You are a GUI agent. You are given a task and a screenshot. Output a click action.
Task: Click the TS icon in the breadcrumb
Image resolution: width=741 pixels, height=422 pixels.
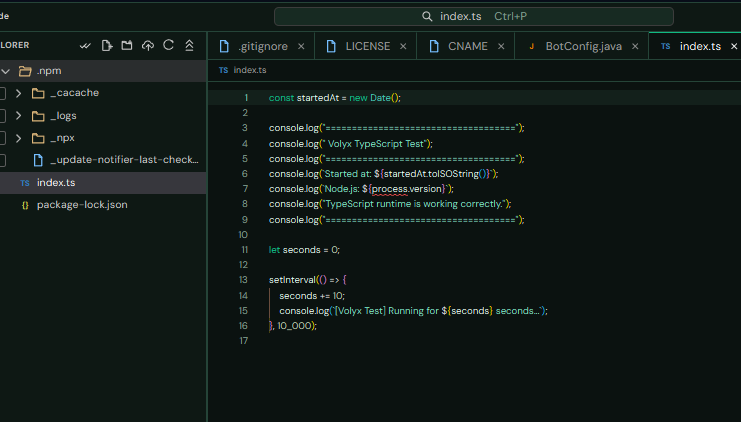click(224, 70)
